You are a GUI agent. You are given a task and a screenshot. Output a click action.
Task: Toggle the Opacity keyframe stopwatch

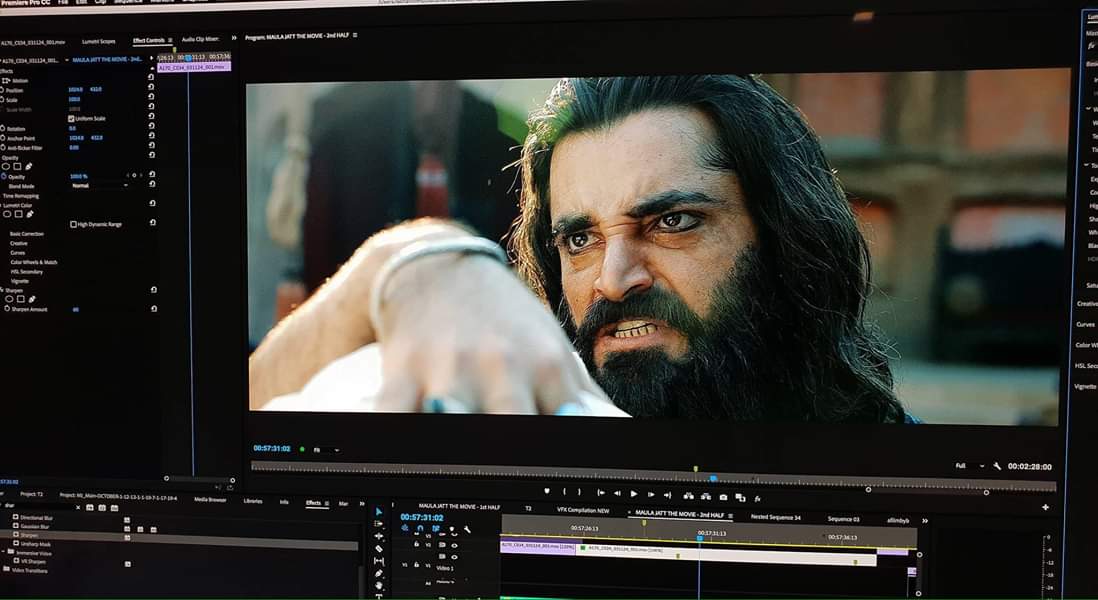[4, 176]
